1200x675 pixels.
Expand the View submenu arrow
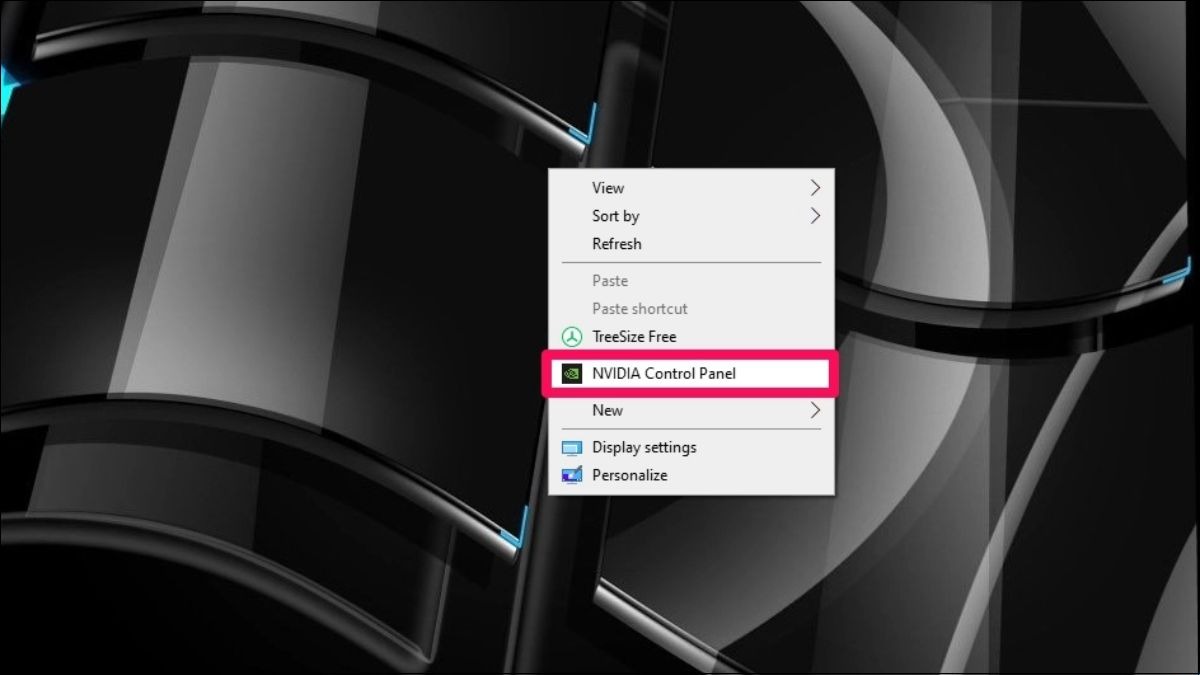pos(815,188)
